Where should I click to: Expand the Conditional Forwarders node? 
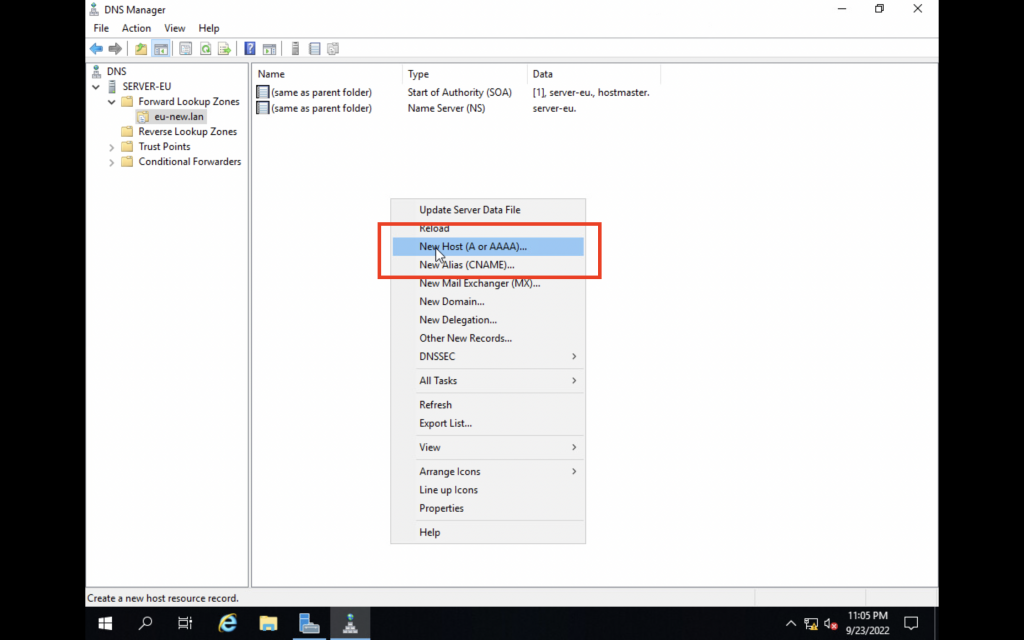(112, 163)
